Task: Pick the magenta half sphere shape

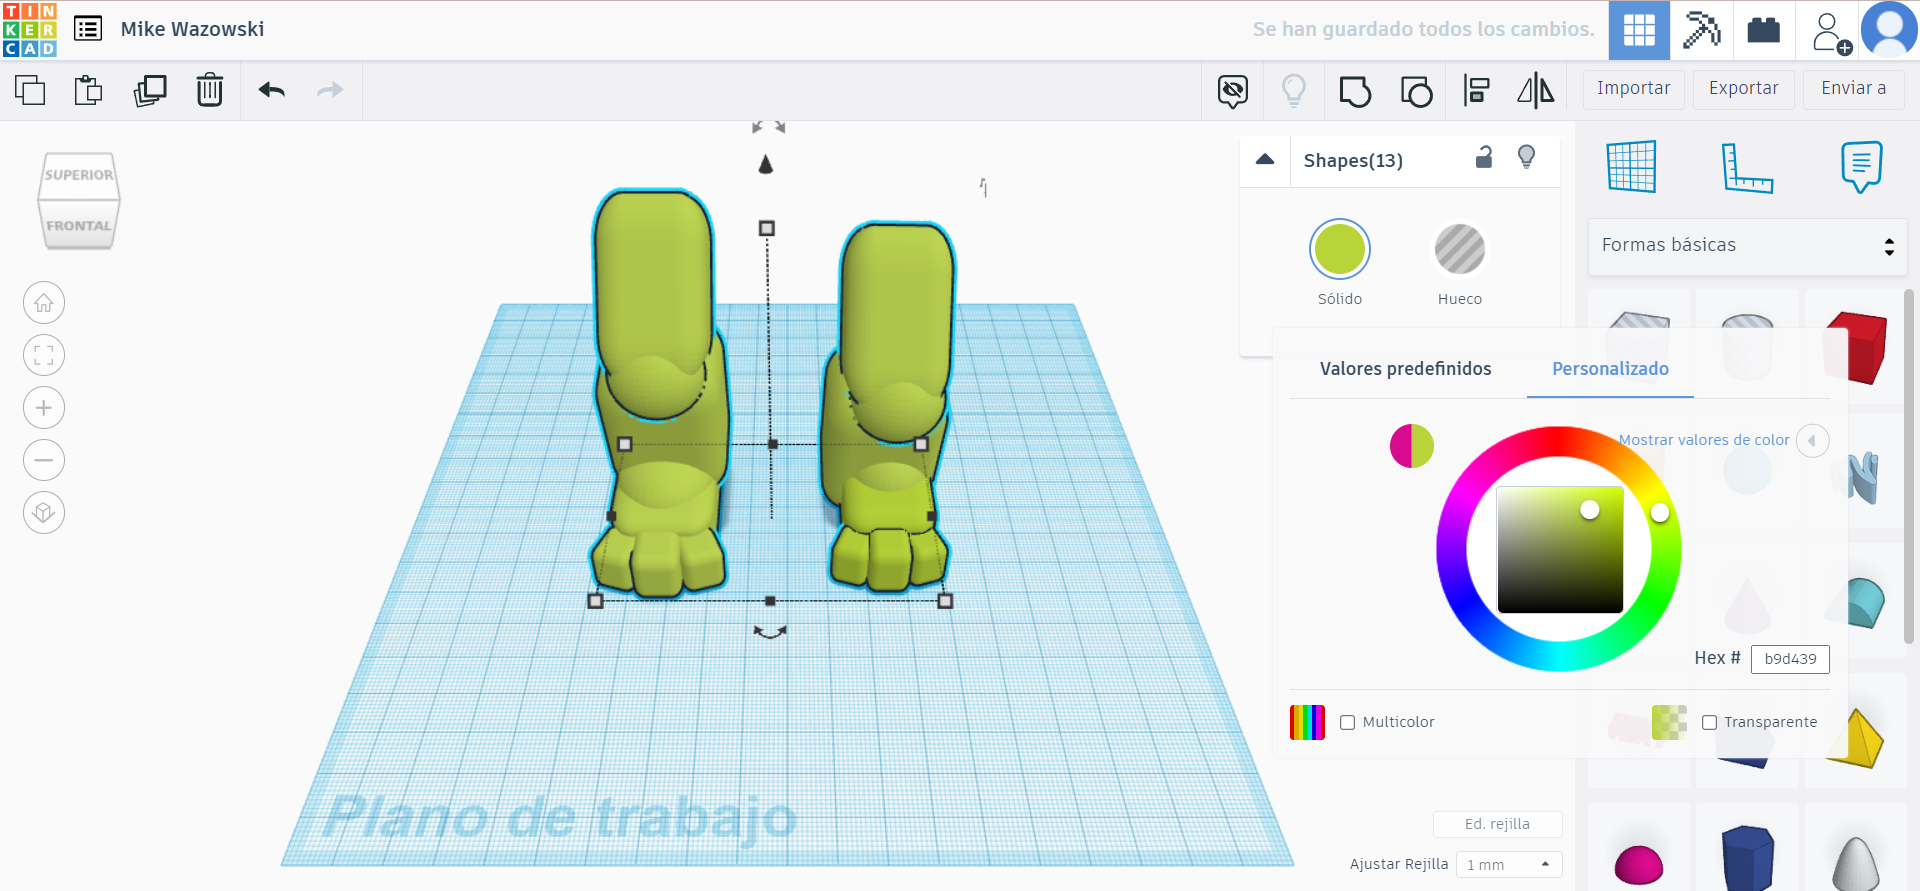Action: [x=1639, y=864]
